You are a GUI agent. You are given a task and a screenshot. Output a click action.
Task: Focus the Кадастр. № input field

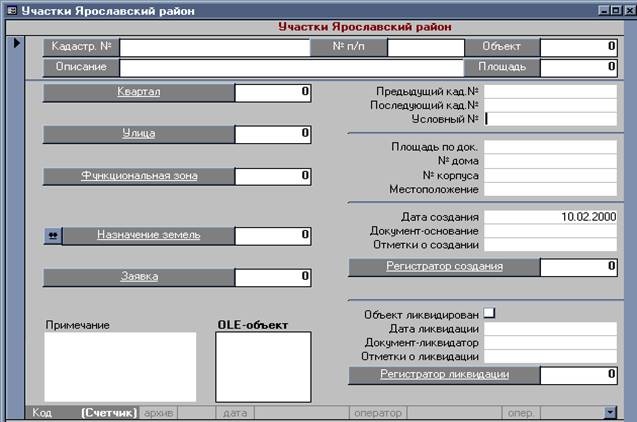214,47
